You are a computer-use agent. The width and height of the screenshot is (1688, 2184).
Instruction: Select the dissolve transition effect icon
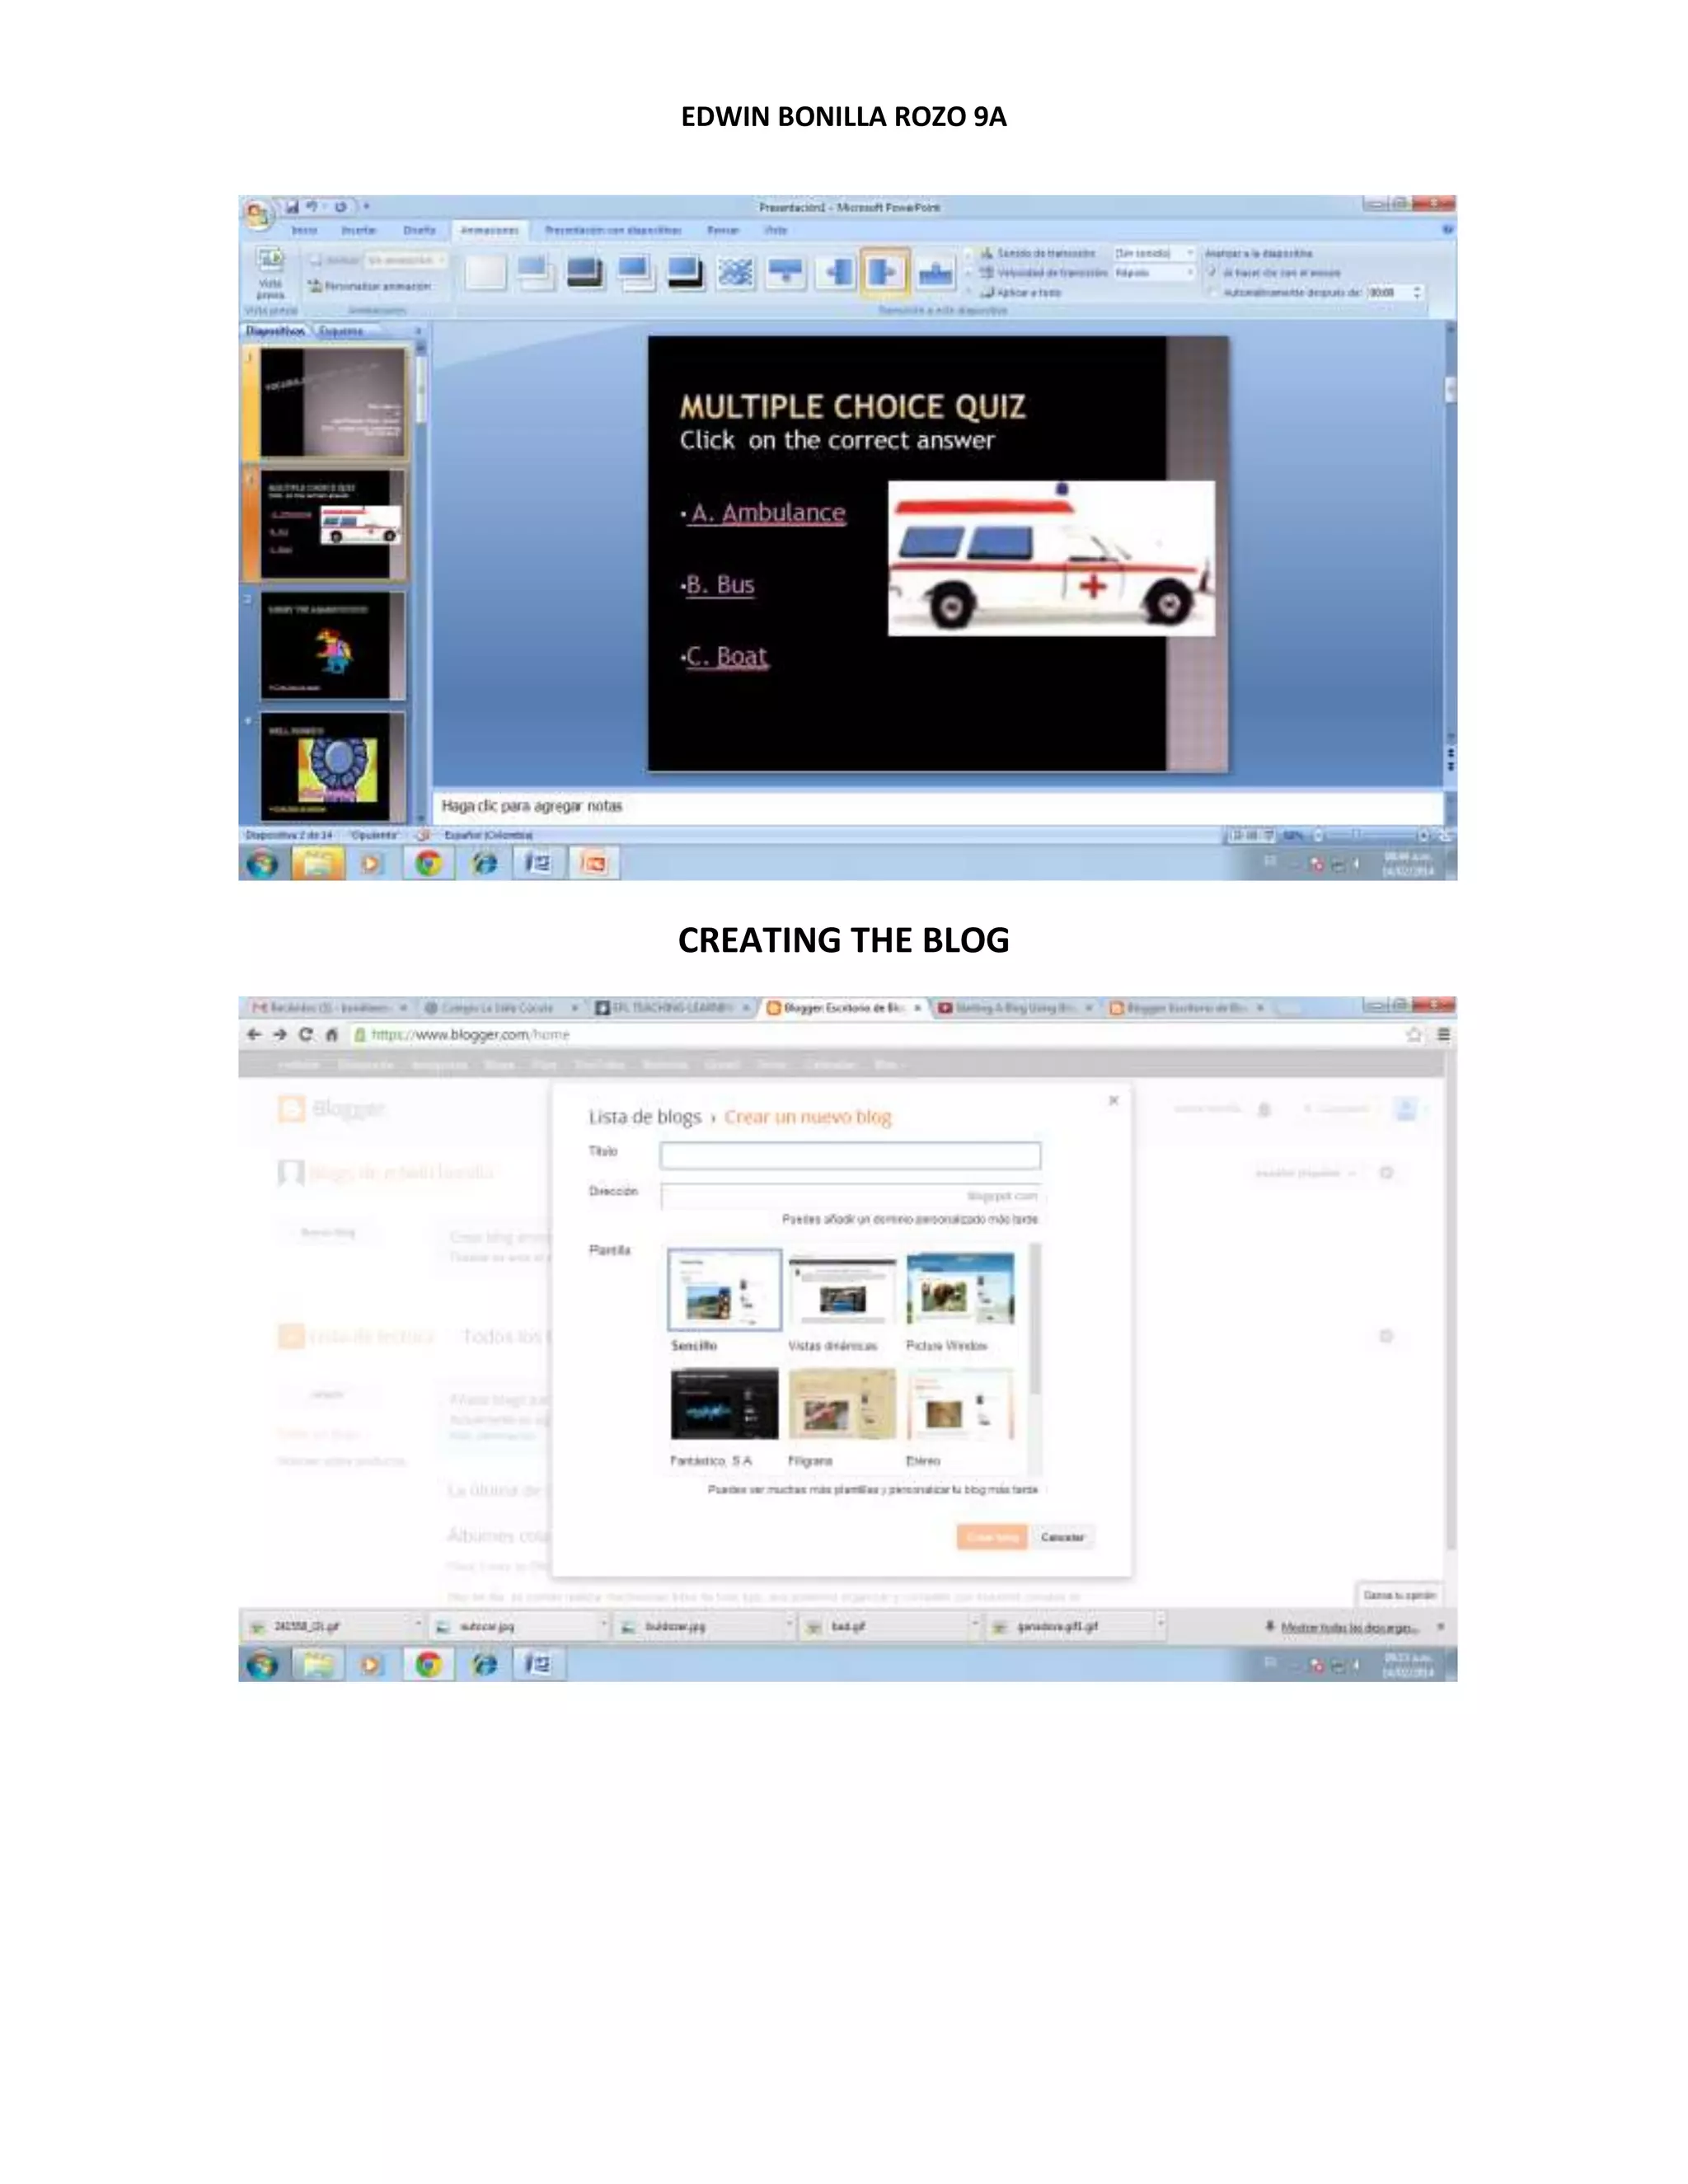click(x=735, y=272)
